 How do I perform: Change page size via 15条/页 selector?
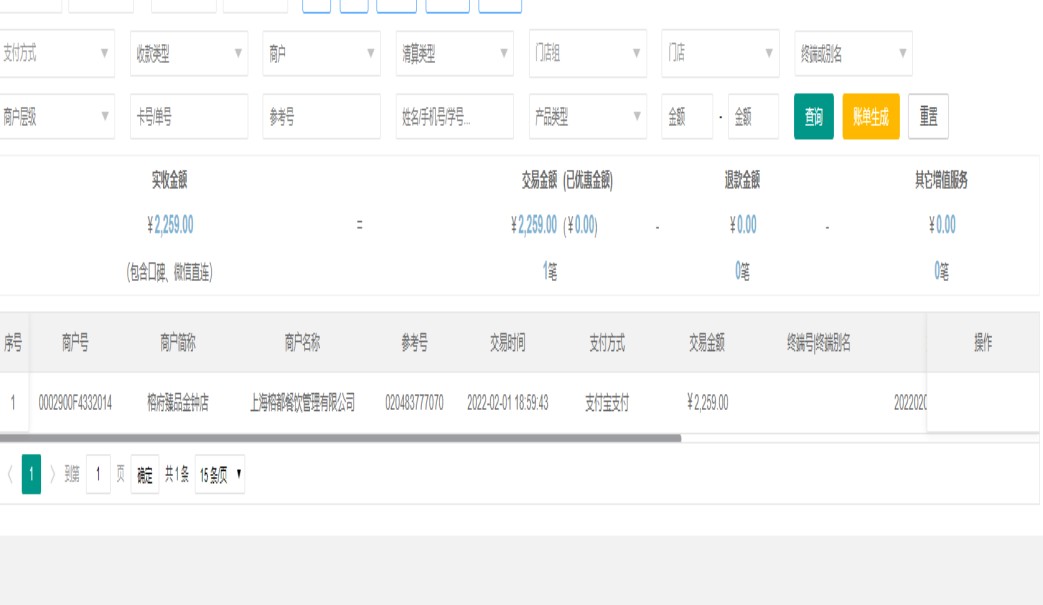coord(220,475)
